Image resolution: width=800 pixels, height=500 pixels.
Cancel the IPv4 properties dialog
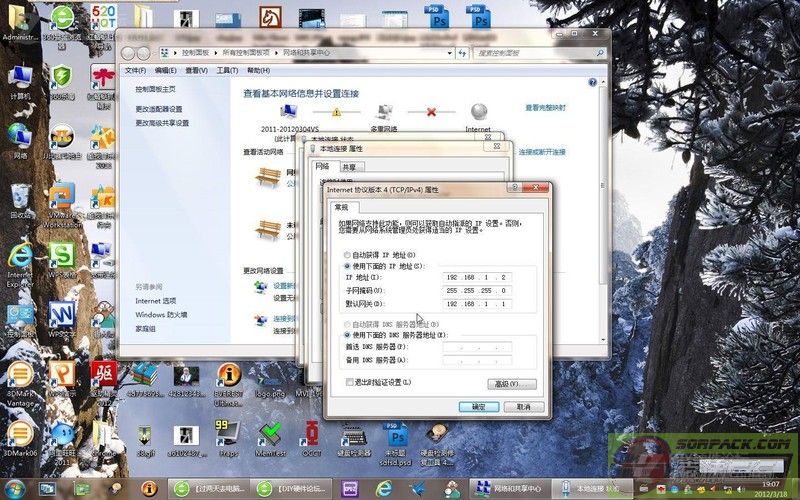(524, 407)
